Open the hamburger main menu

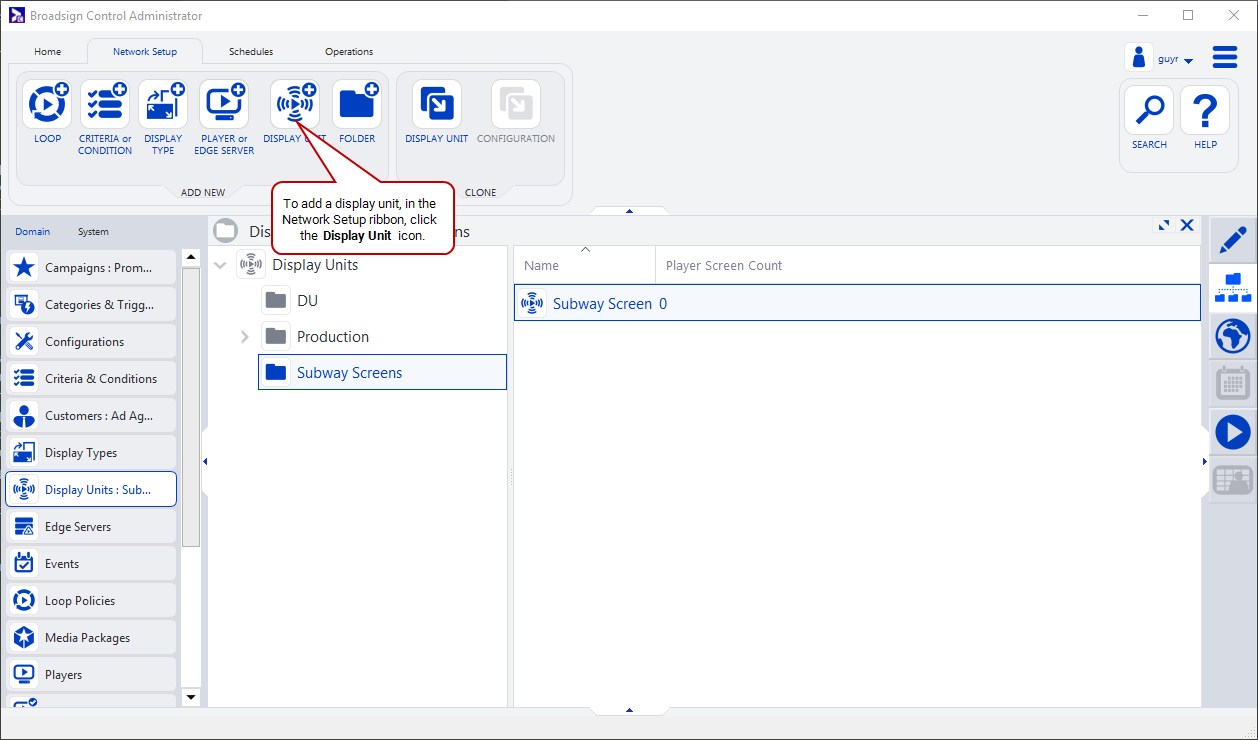[1225, 57]
